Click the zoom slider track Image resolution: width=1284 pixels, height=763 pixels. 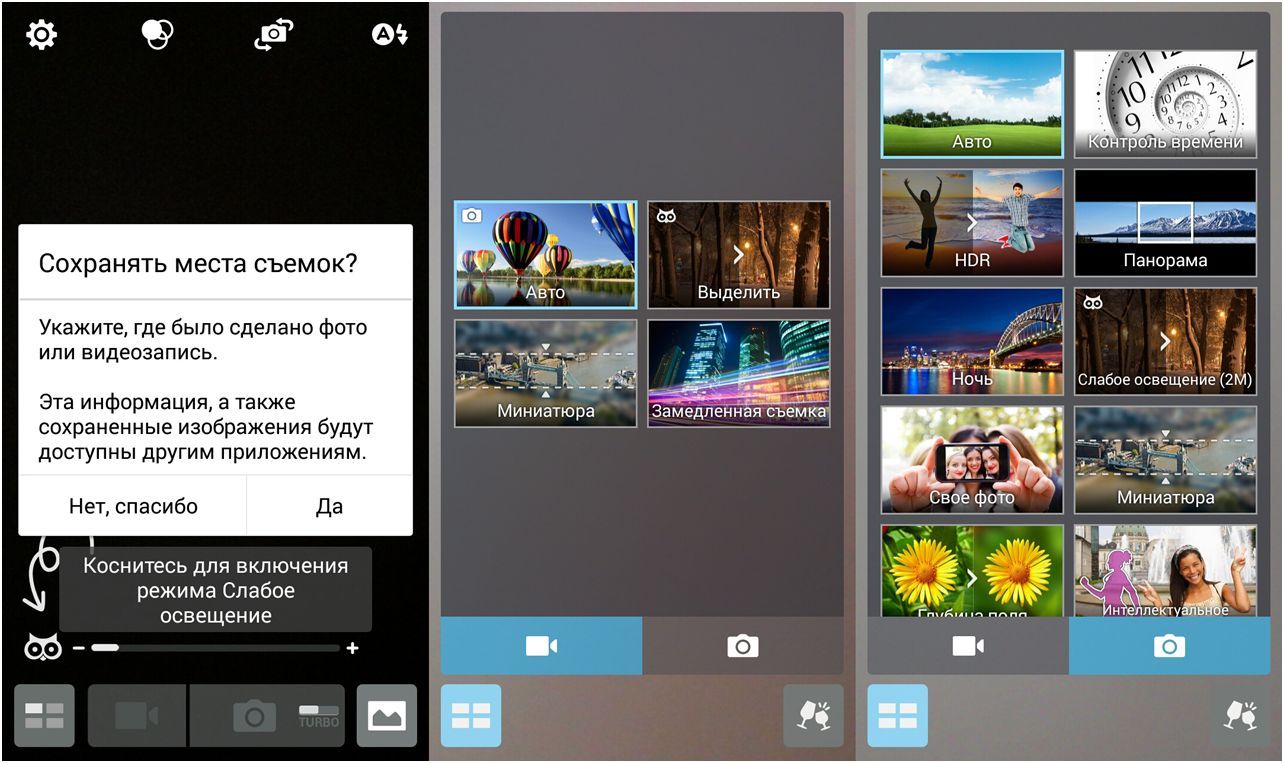point(215,648)
